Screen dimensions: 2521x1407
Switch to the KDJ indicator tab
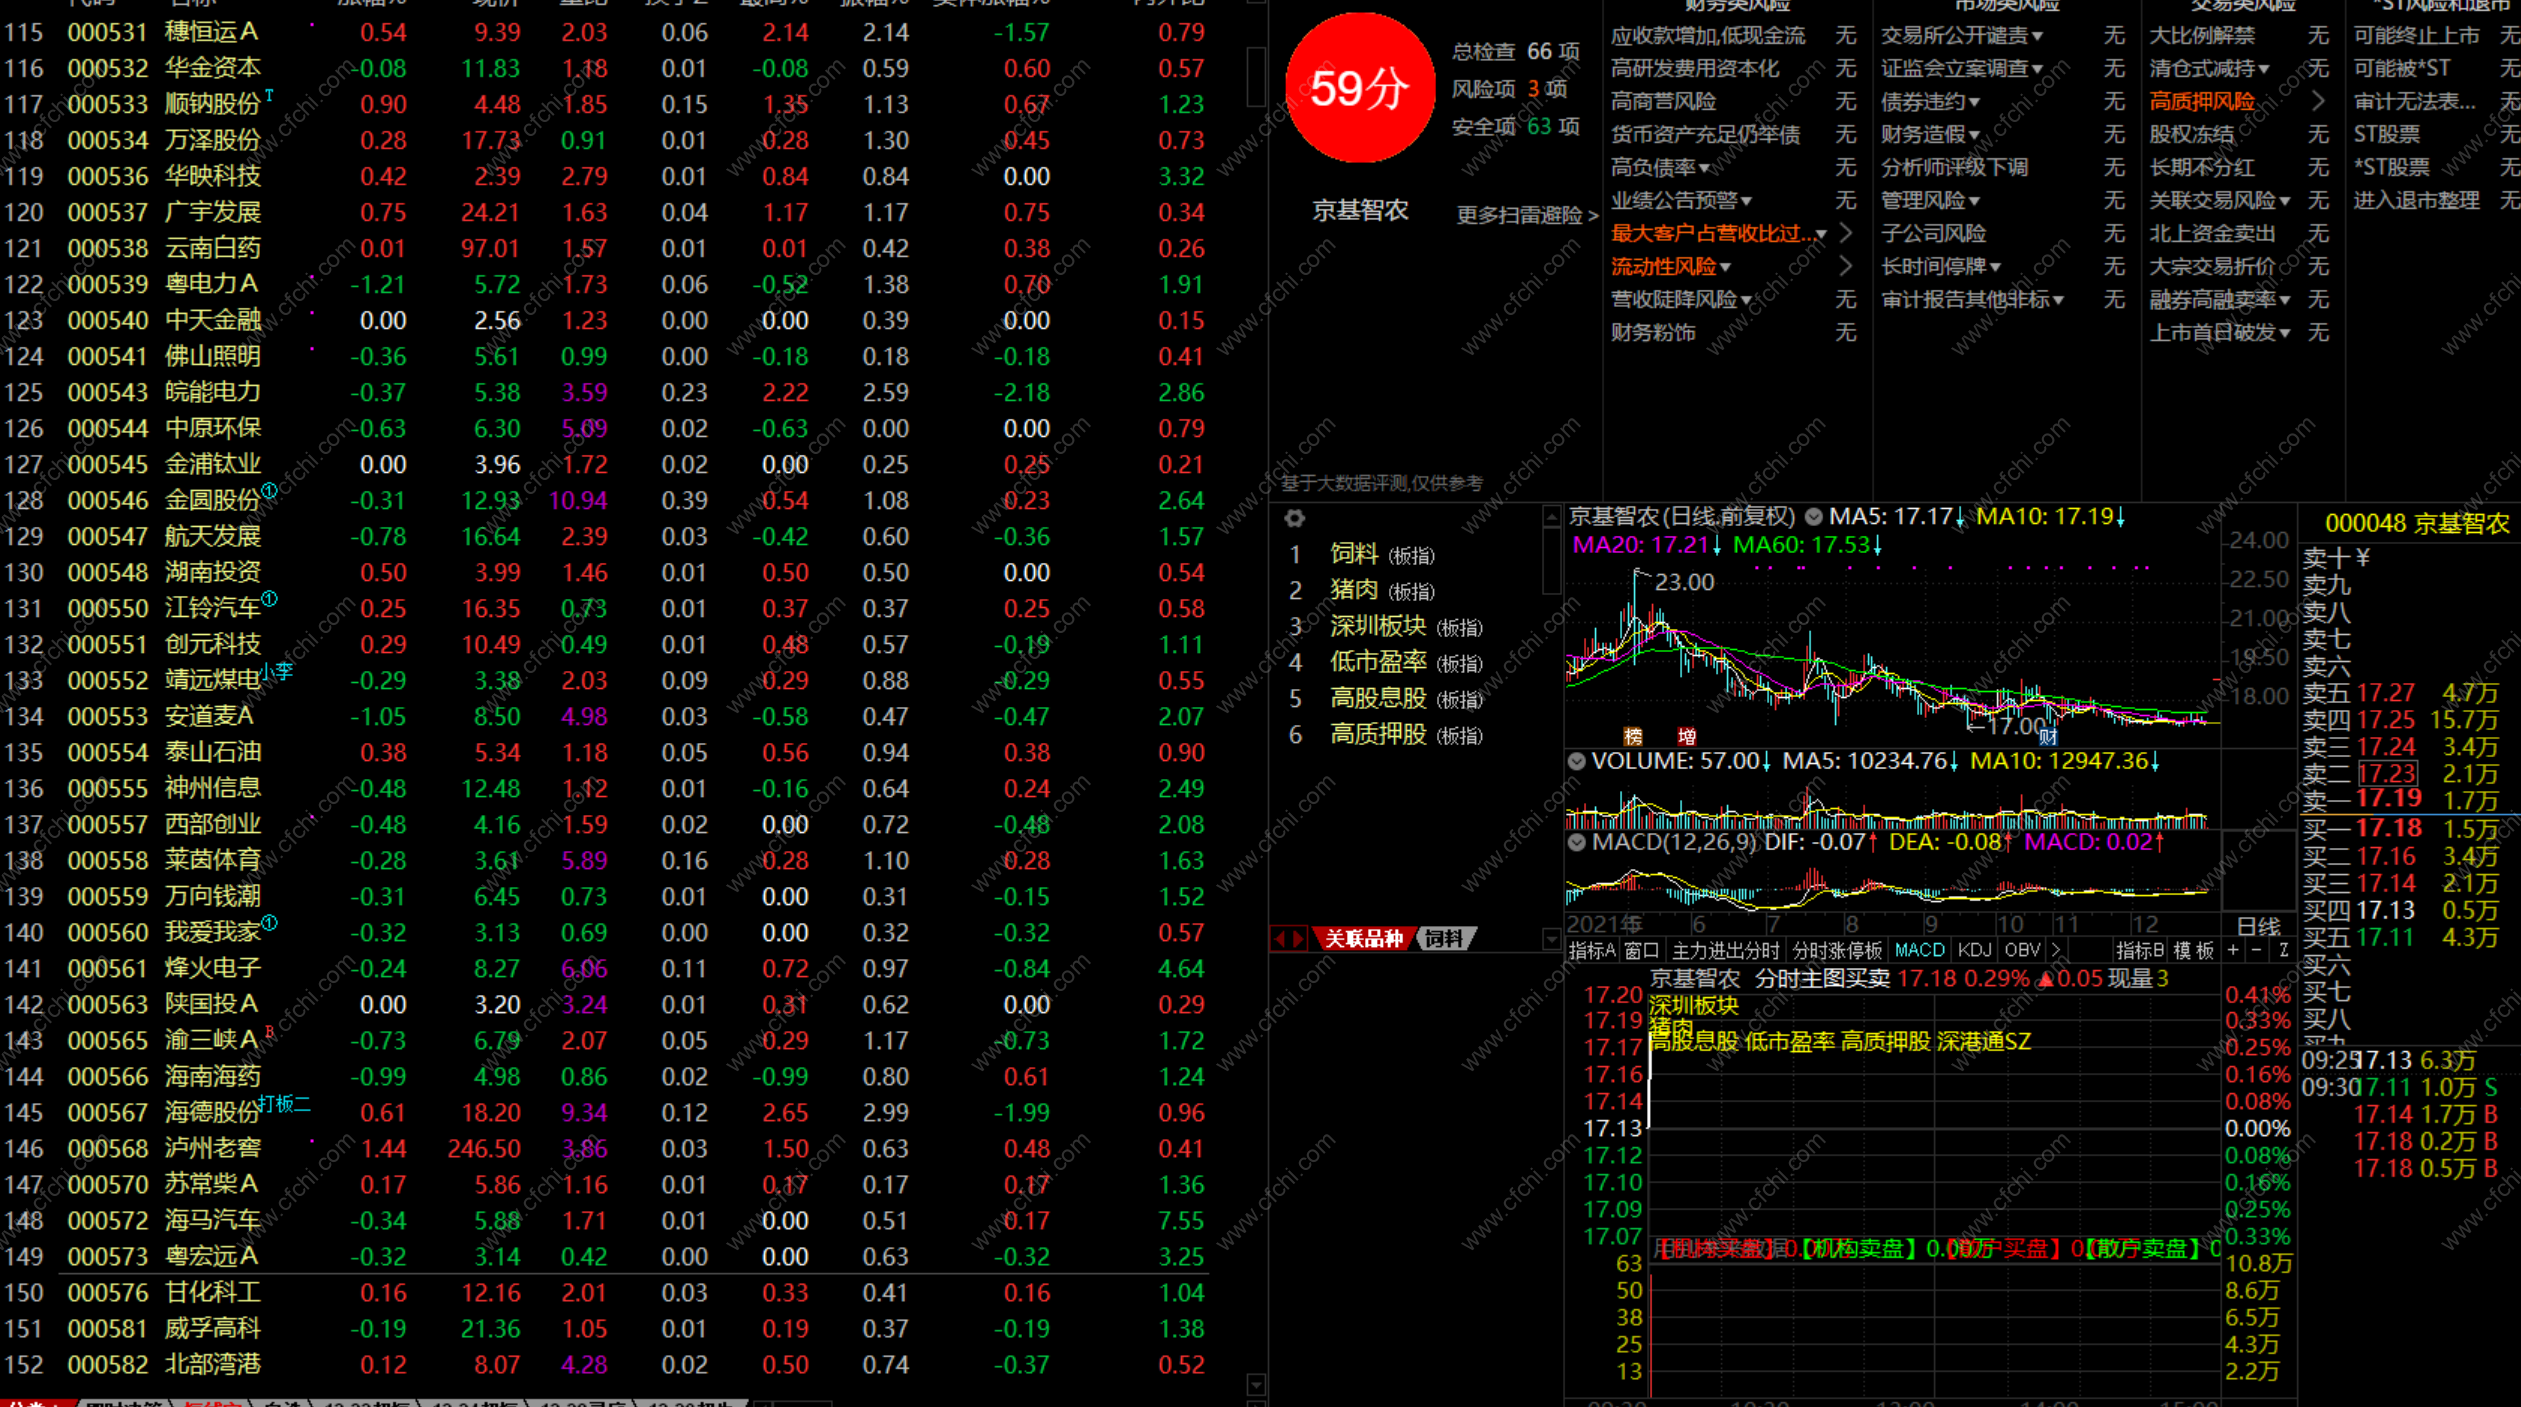pyautogui.click(x=1973, y=951)
